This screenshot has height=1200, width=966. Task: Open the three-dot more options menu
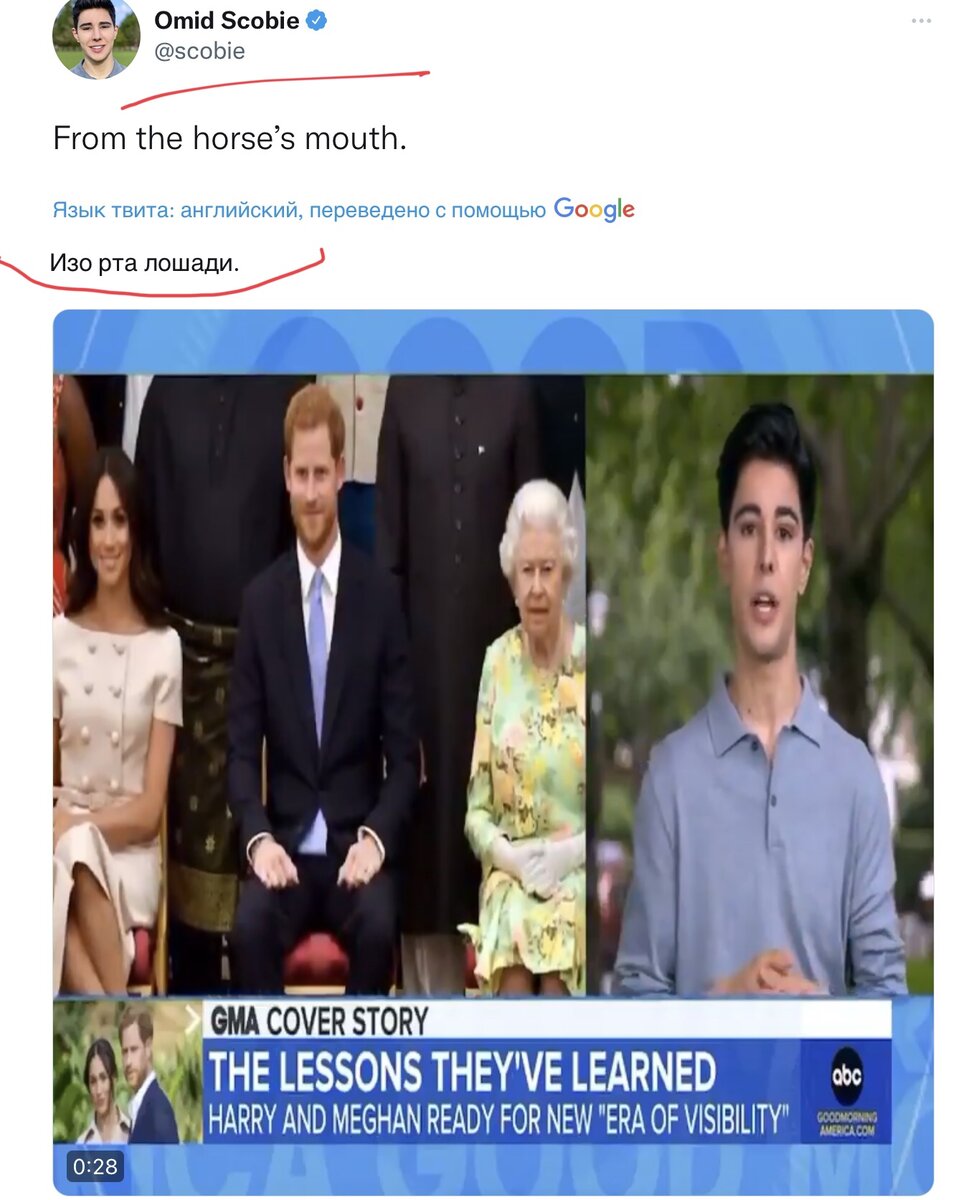(922, 22)
